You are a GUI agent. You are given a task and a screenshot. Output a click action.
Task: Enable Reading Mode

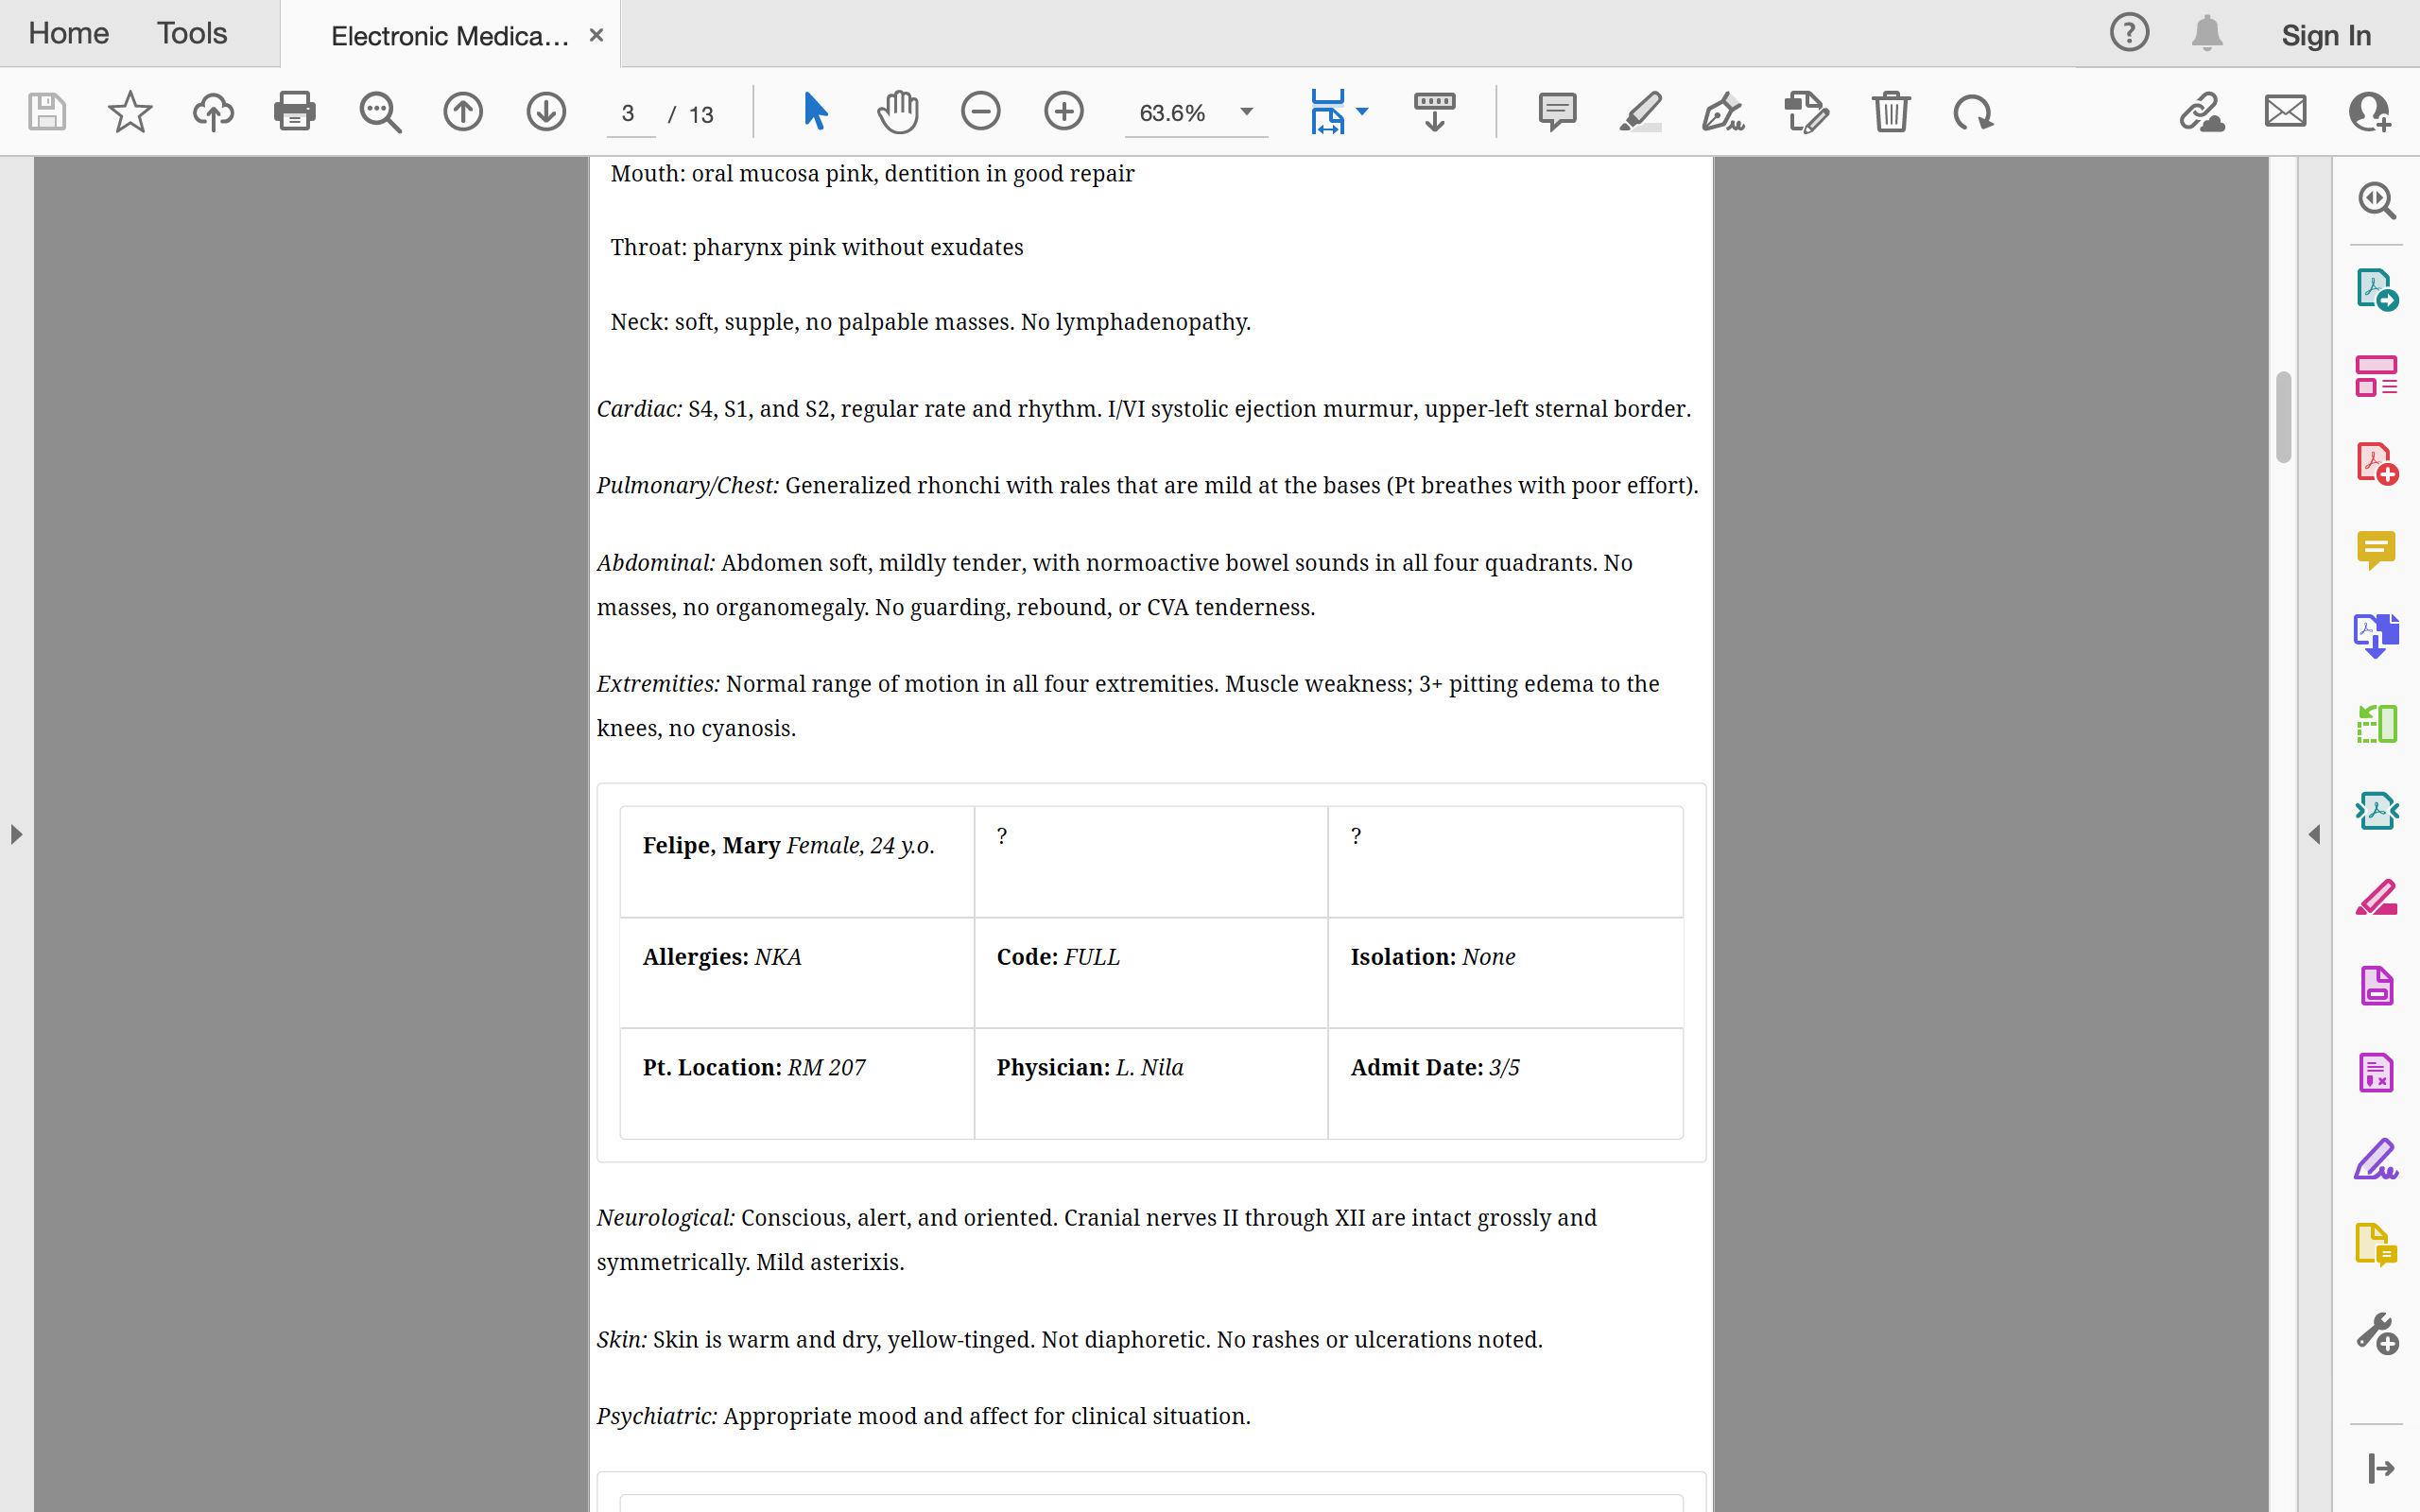tap(1433, 111)
